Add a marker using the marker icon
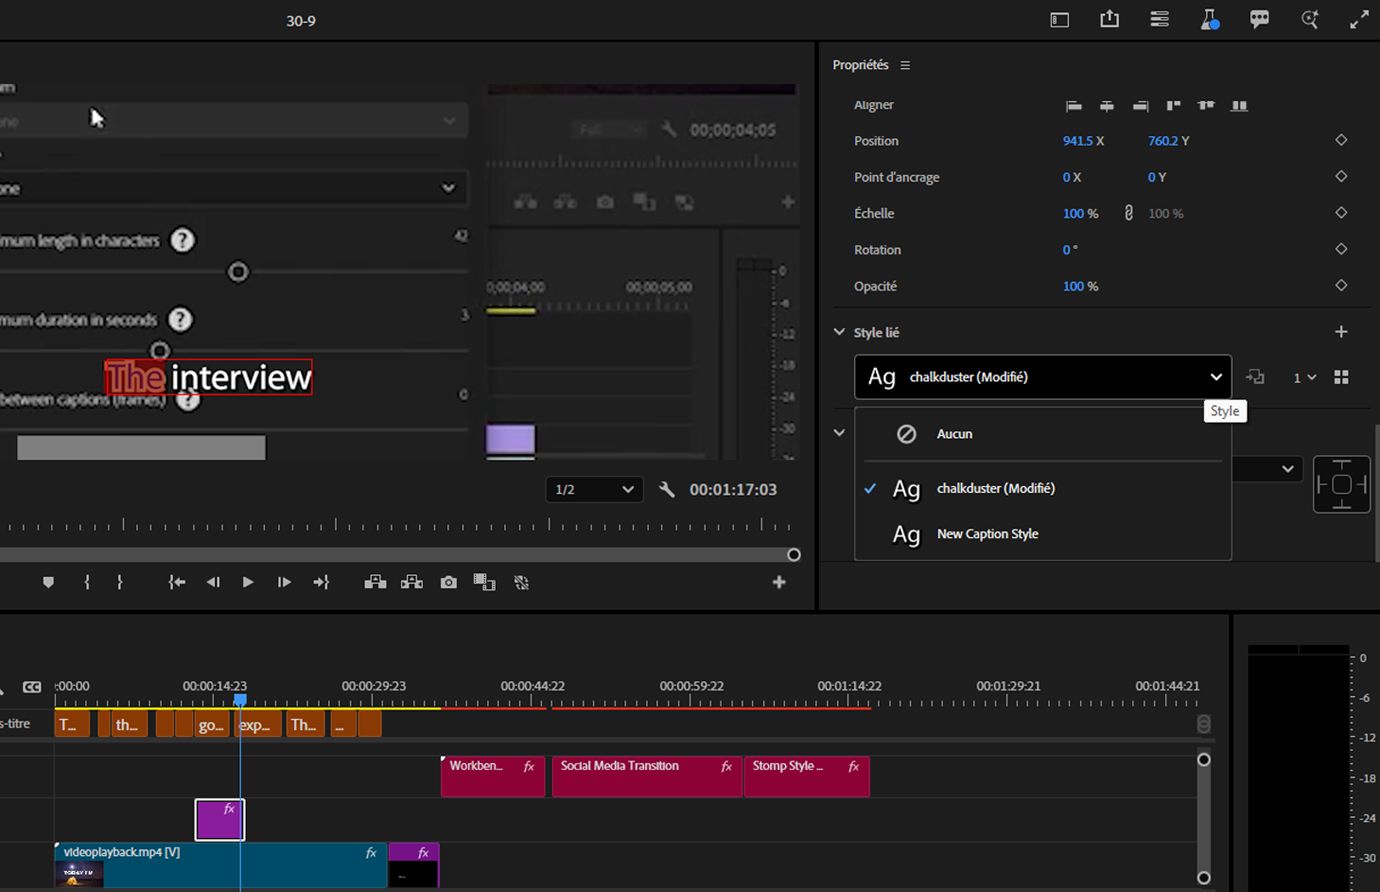Viewport: 1380px width, 892px height. [x=48, y=582]
